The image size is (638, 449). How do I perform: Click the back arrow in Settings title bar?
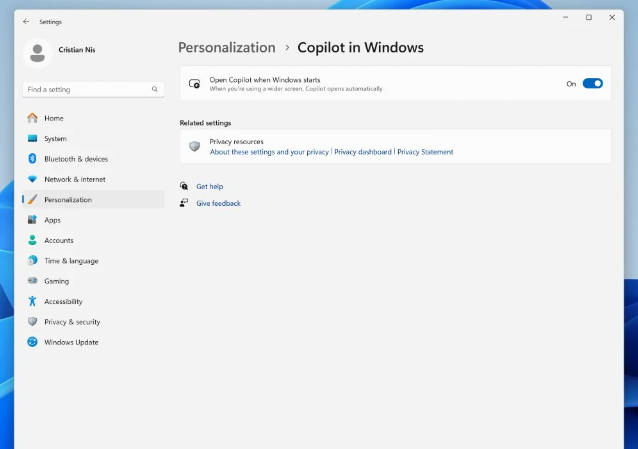(x=26, y=22)
